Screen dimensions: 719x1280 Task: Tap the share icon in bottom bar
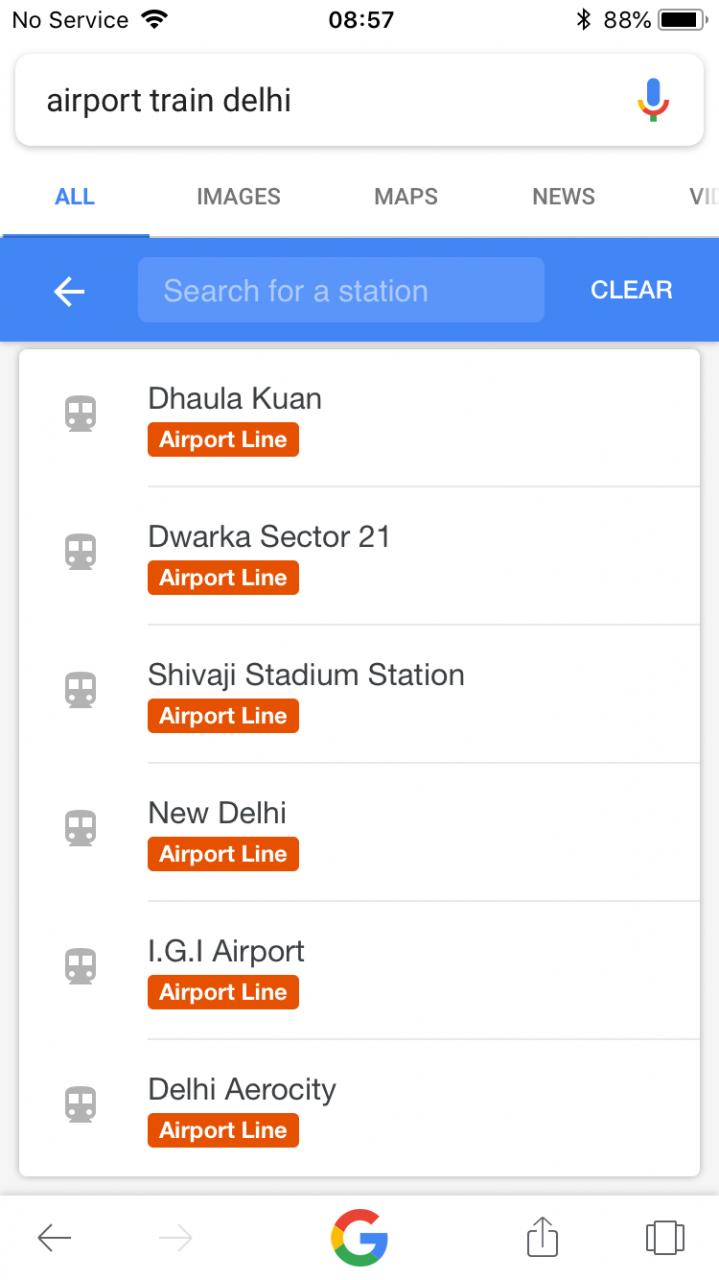[x=542, y=1236]
